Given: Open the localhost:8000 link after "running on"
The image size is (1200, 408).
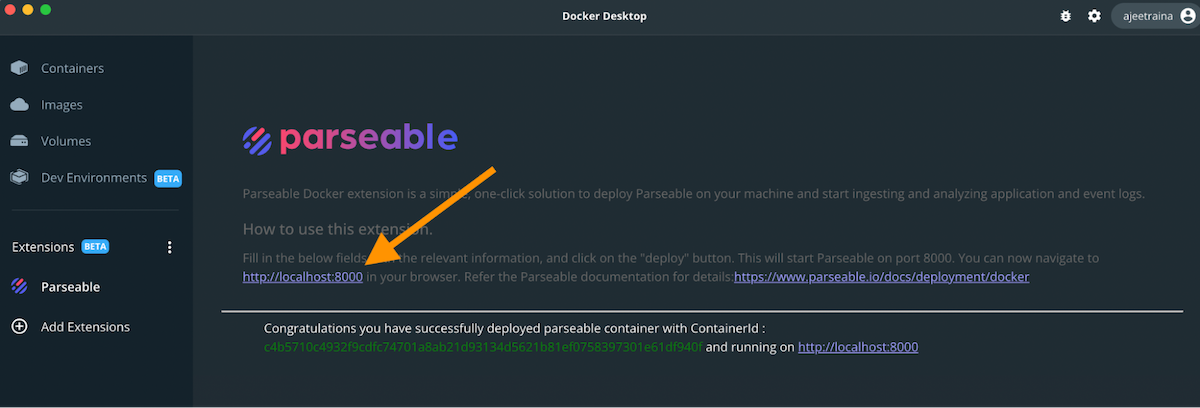Looking at the screenshot, I should 858,347.
